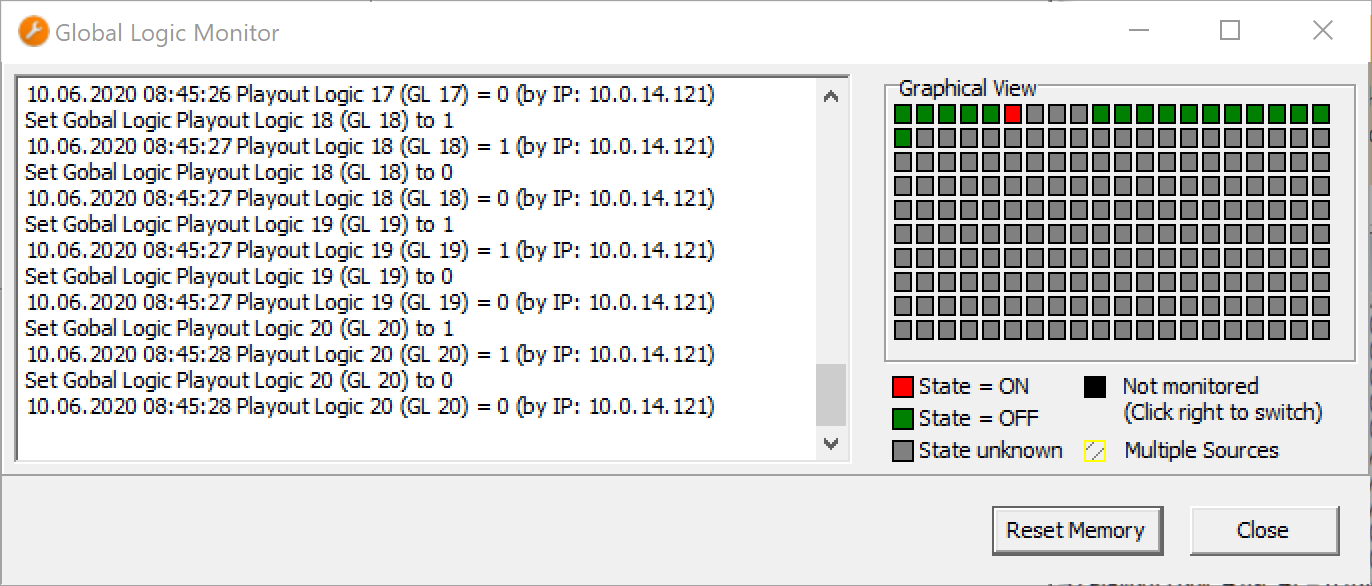Click the red ON square in Graphical View
1372x586 pixels.
pyautogui.click(x=1012, y=114)
